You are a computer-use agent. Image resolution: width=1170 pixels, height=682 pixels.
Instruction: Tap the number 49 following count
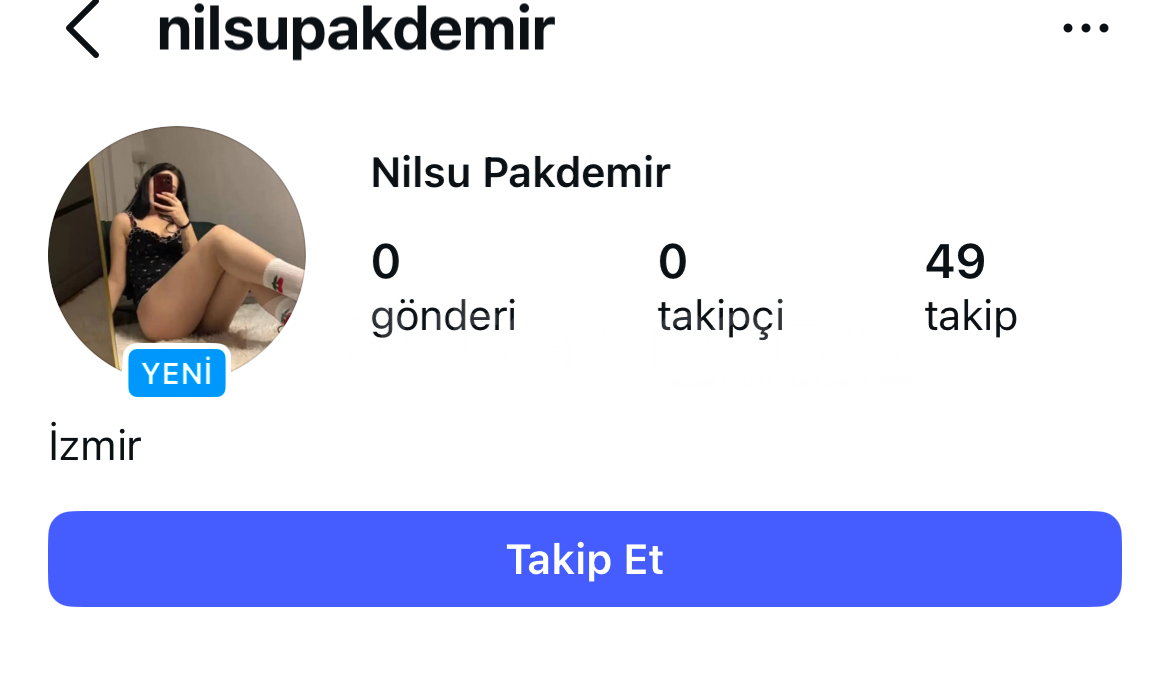(x=955, y=262)
